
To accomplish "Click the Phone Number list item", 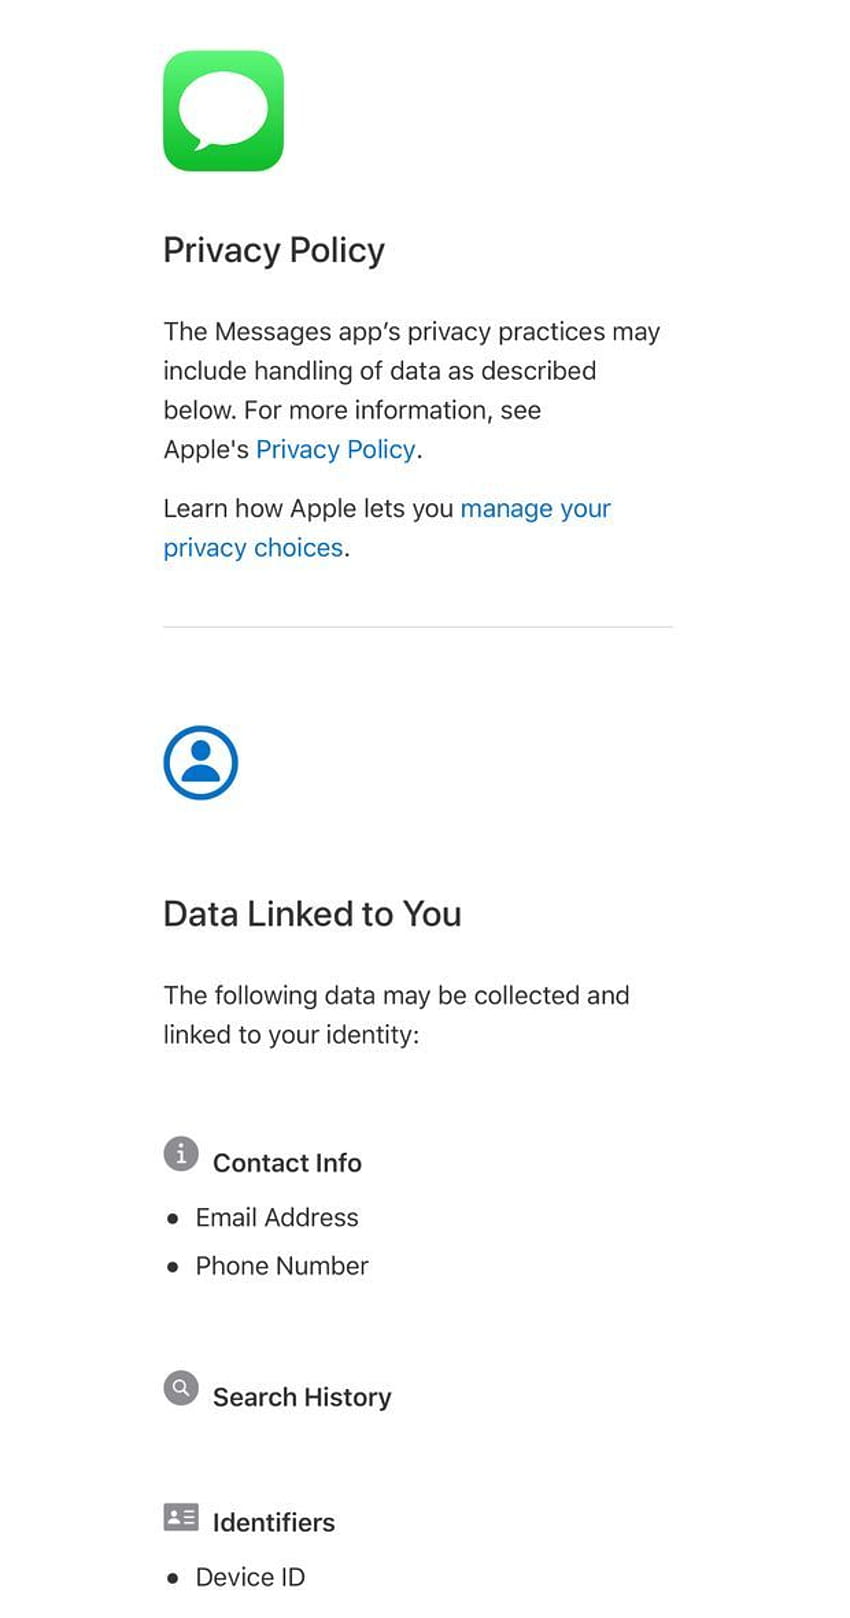I will 282,1266.
